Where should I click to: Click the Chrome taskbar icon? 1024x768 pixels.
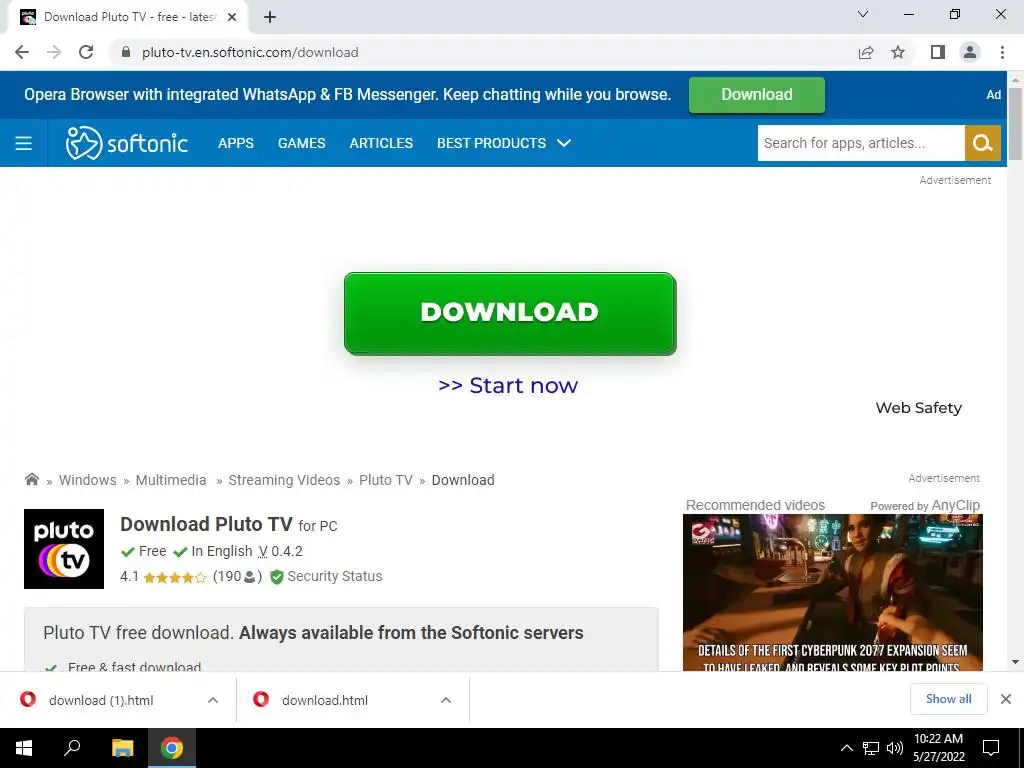point(172,748)
